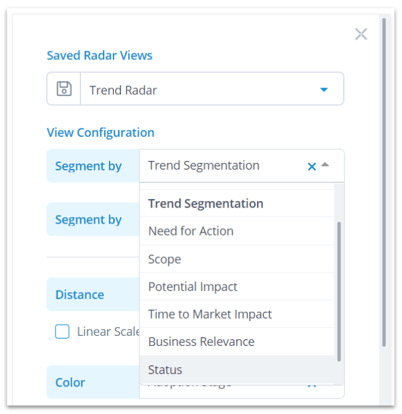Viewport: 402px width, 414px height.
Task: Select Trend Segmentation list entry
Action: pos(237,204)
